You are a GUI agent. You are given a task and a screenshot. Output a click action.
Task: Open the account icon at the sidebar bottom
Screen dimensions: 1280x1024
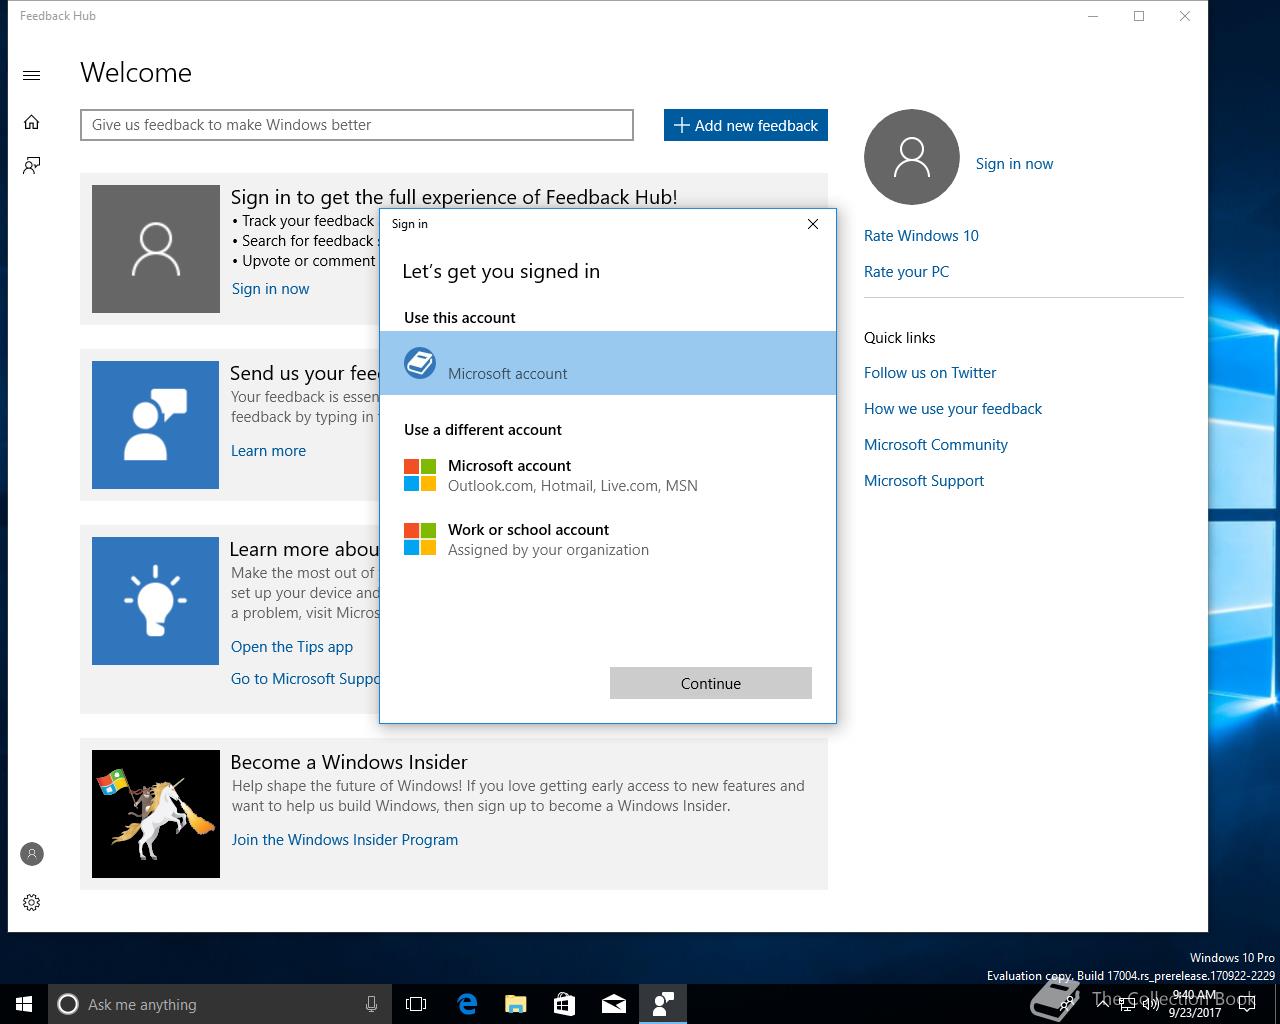pyautogui.click(x=31, y=854)
